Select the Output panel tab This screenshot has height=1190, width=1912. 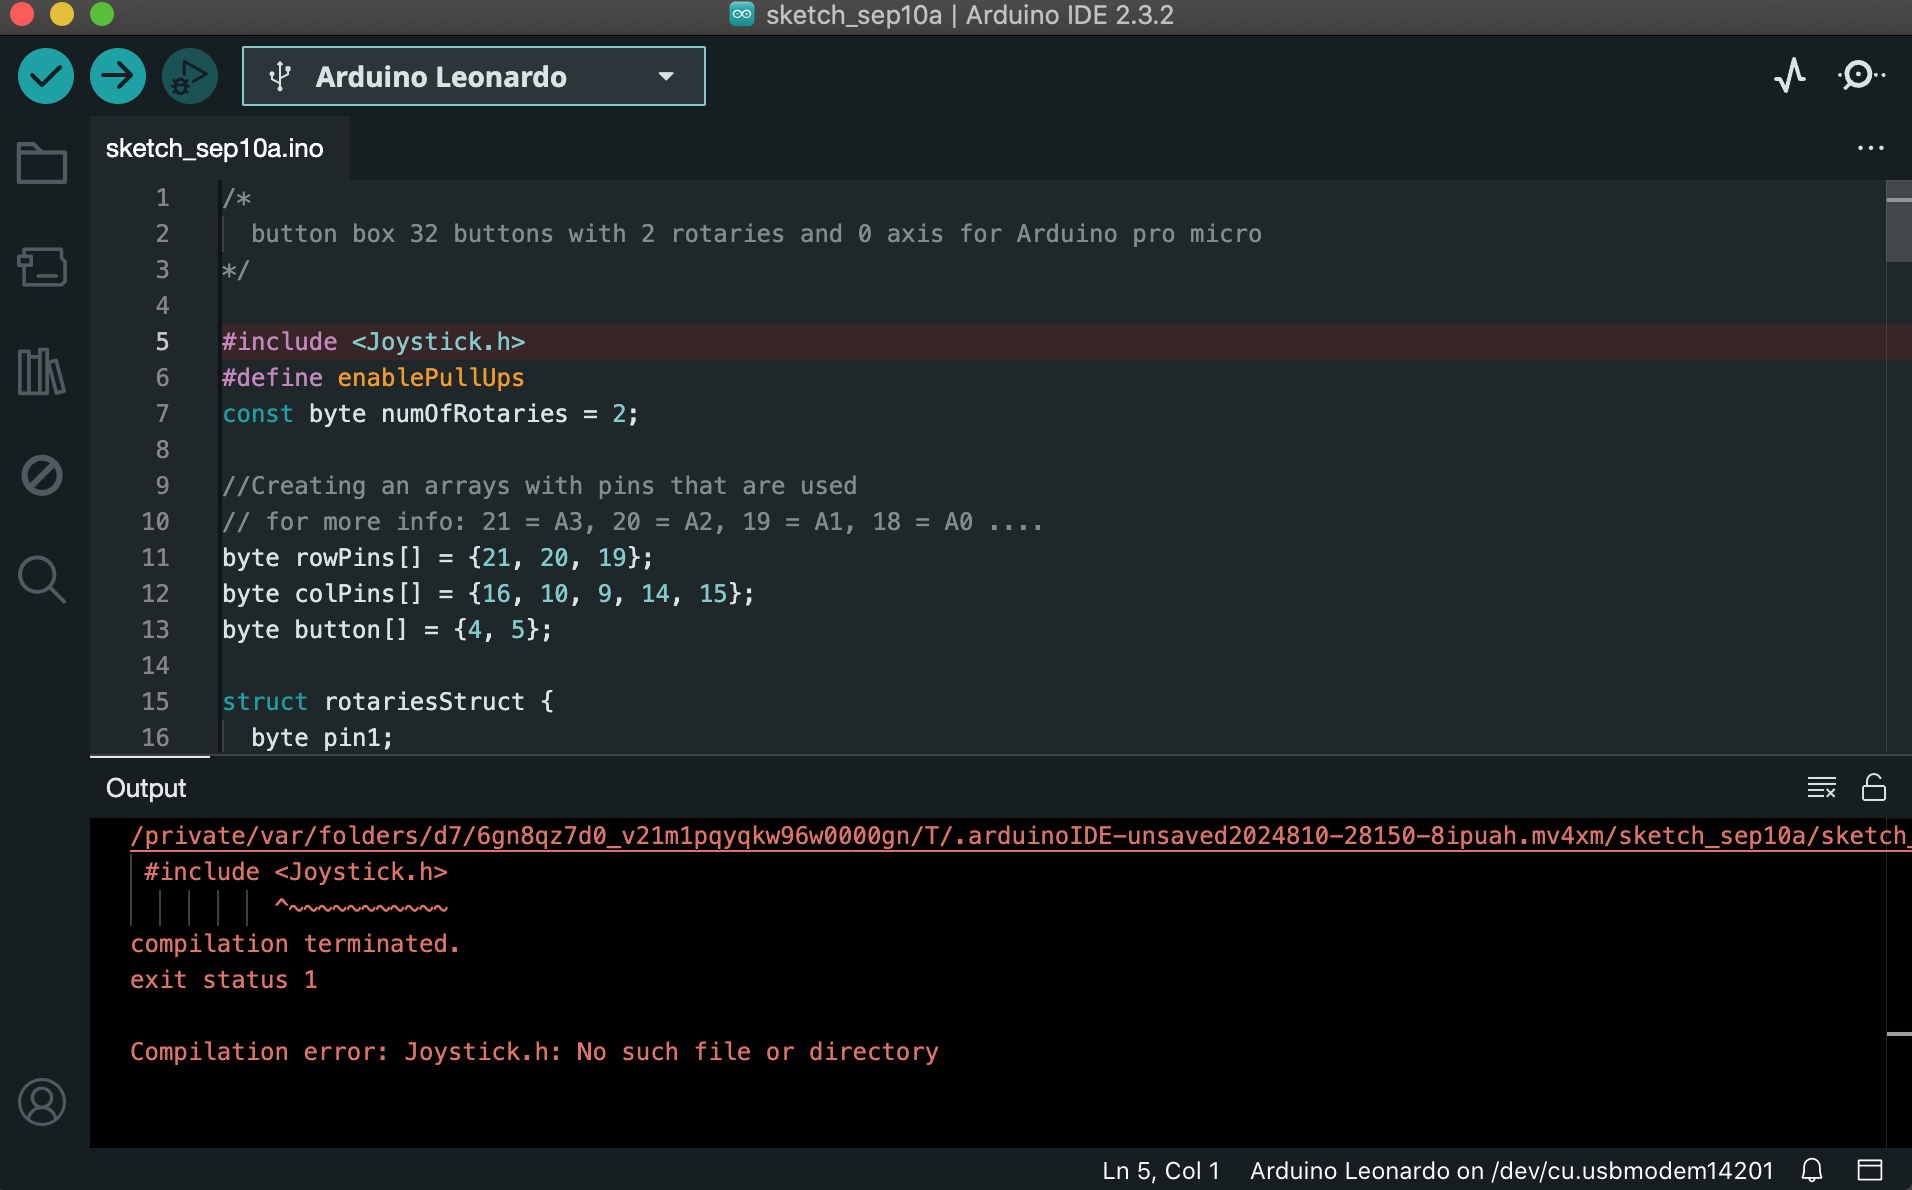click(x=146, y=788)
